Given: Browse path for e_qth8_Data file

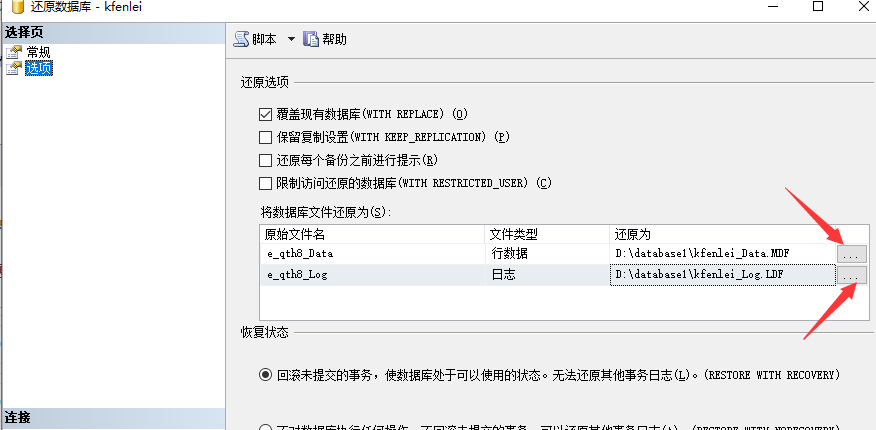Looking at the screenshot, I should pos(851,254).
